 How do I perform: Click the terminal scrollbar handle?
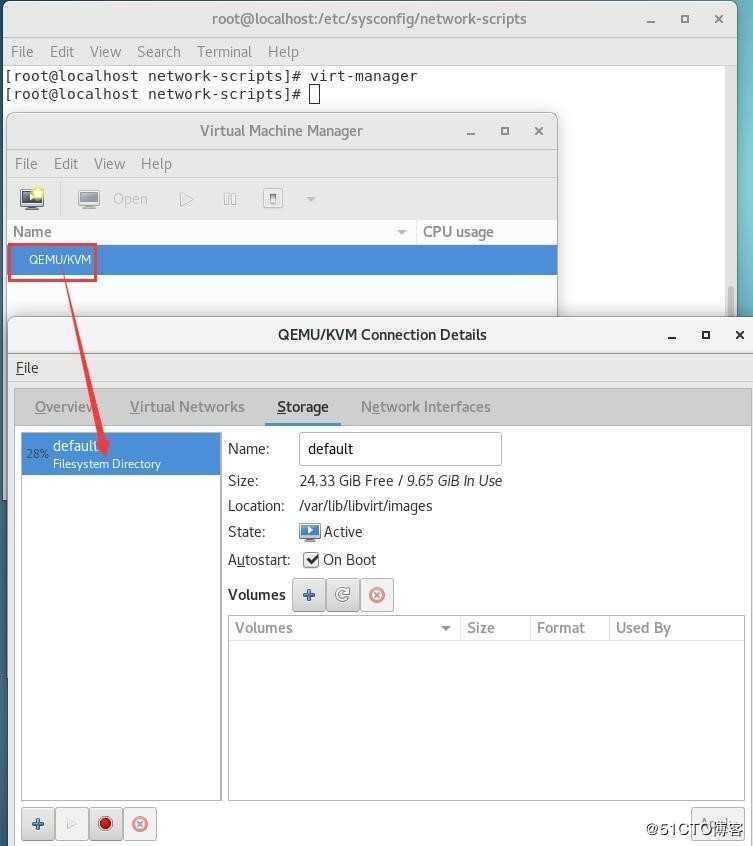click(731, 301)
